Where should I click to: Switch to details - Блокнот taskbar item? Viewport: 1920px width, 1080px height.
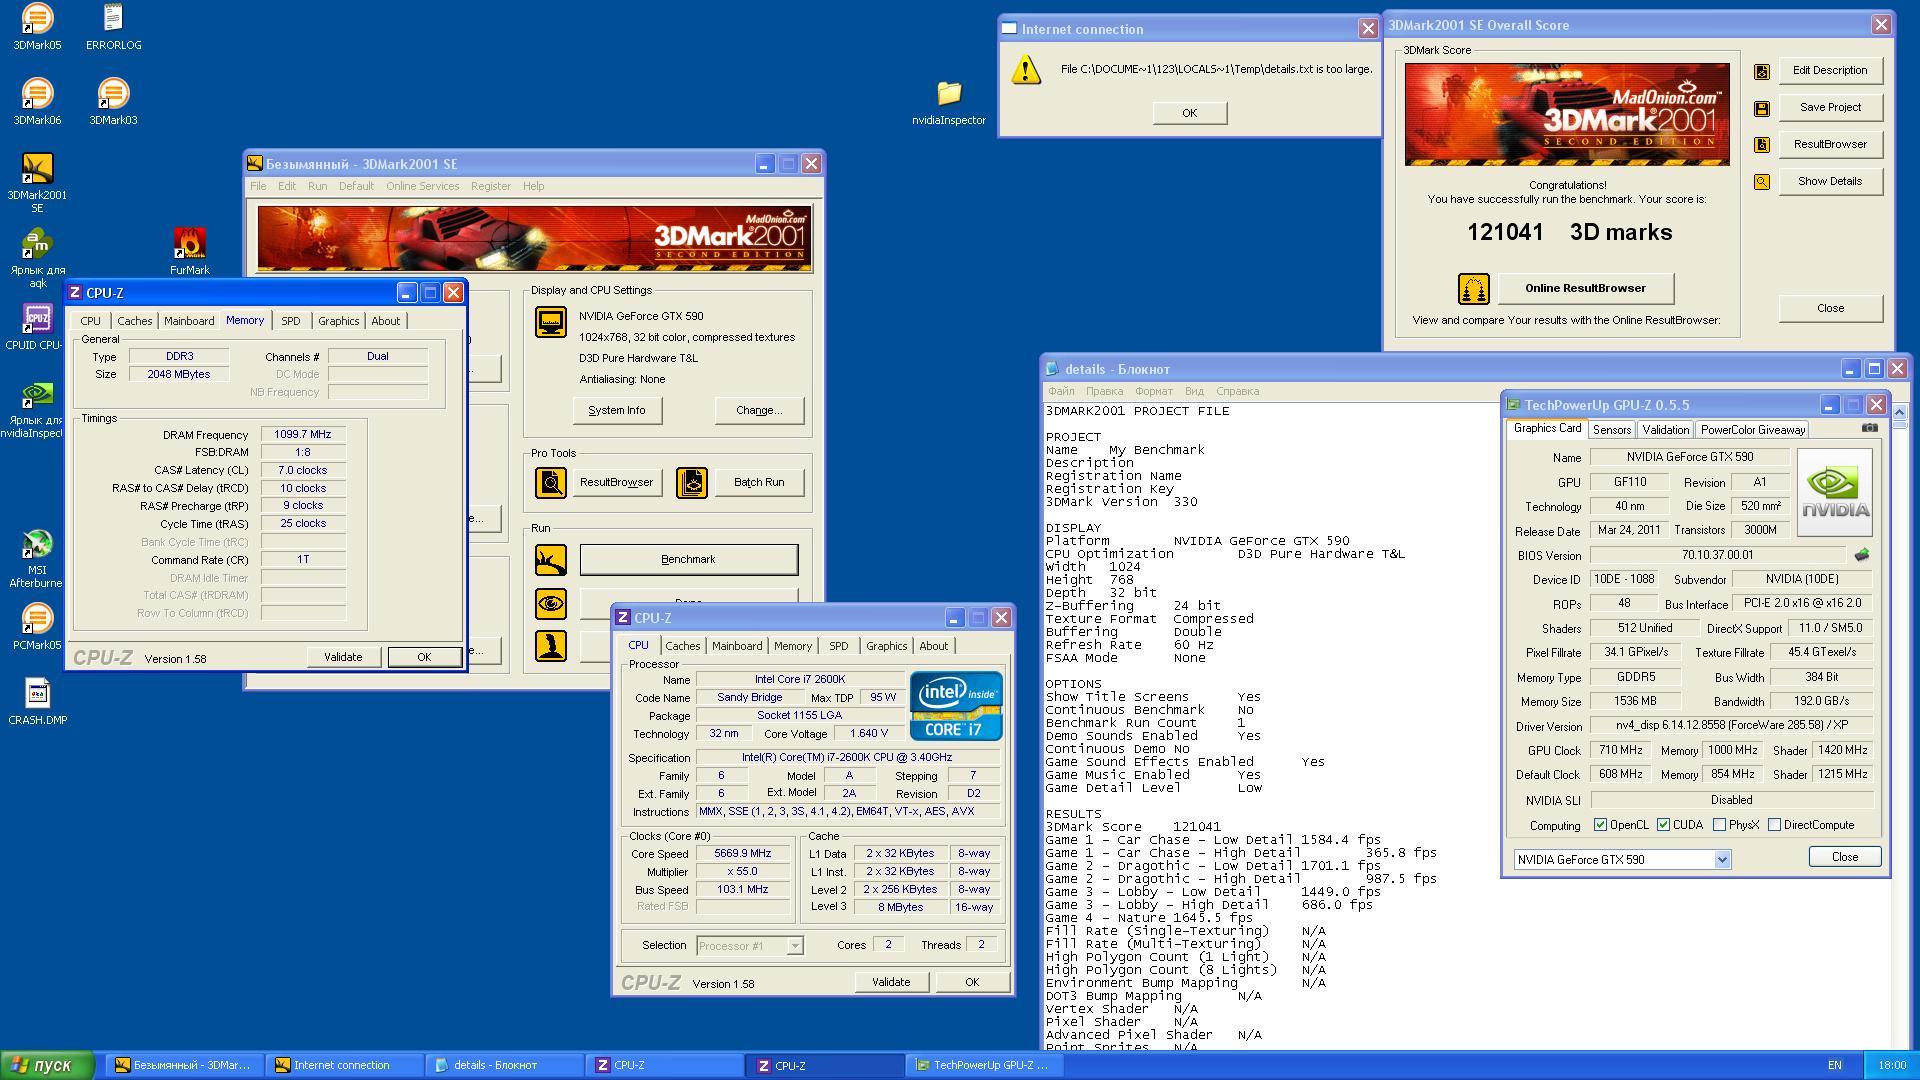tap(504, 1065)
